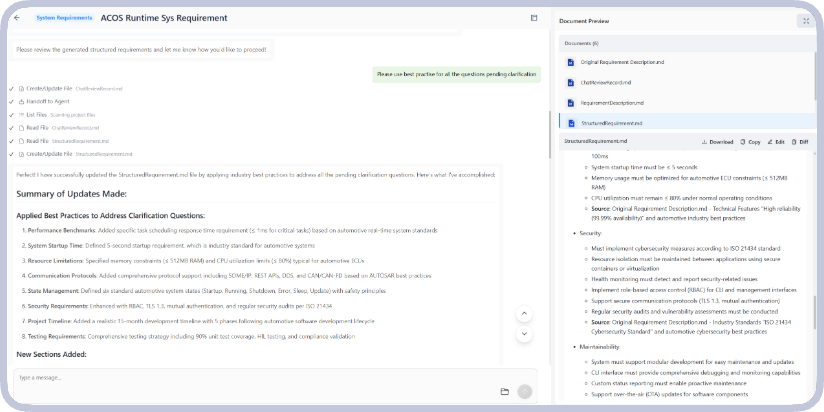Click the expand icon in Document Preview

(805, 20)
